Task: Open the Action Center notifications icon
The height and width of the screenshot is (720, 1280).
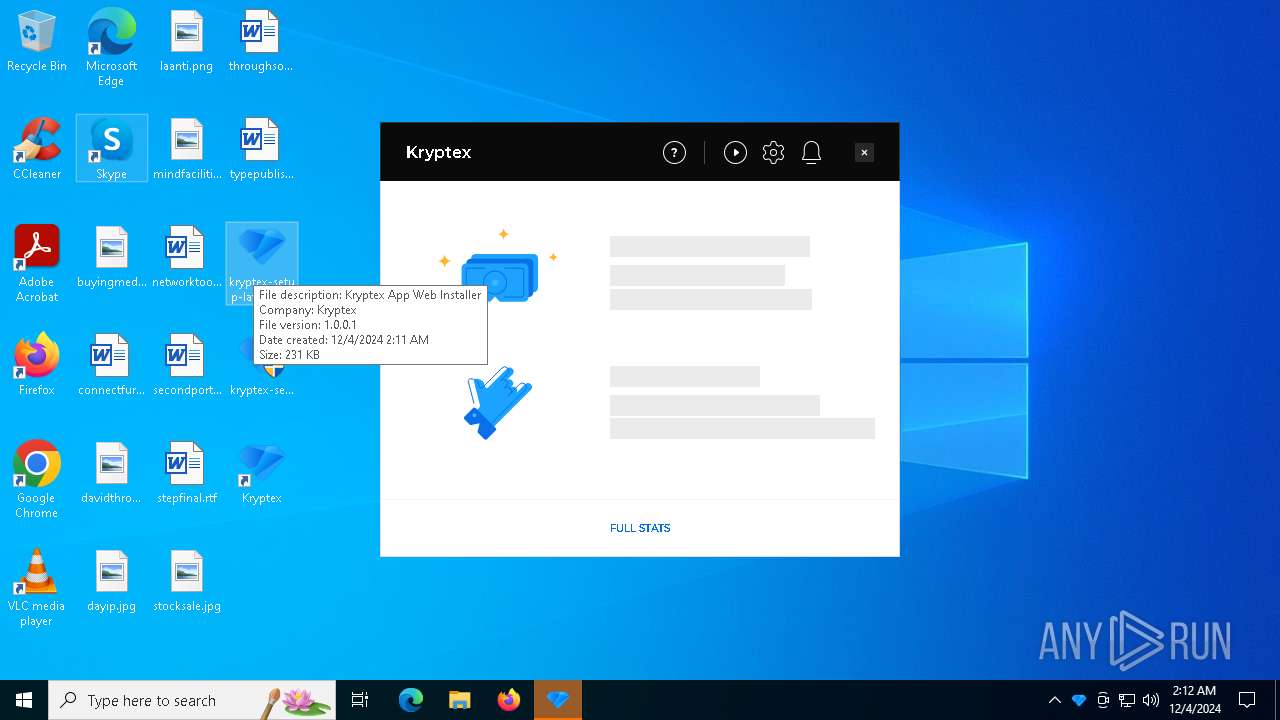Action: click(1247, 700)
